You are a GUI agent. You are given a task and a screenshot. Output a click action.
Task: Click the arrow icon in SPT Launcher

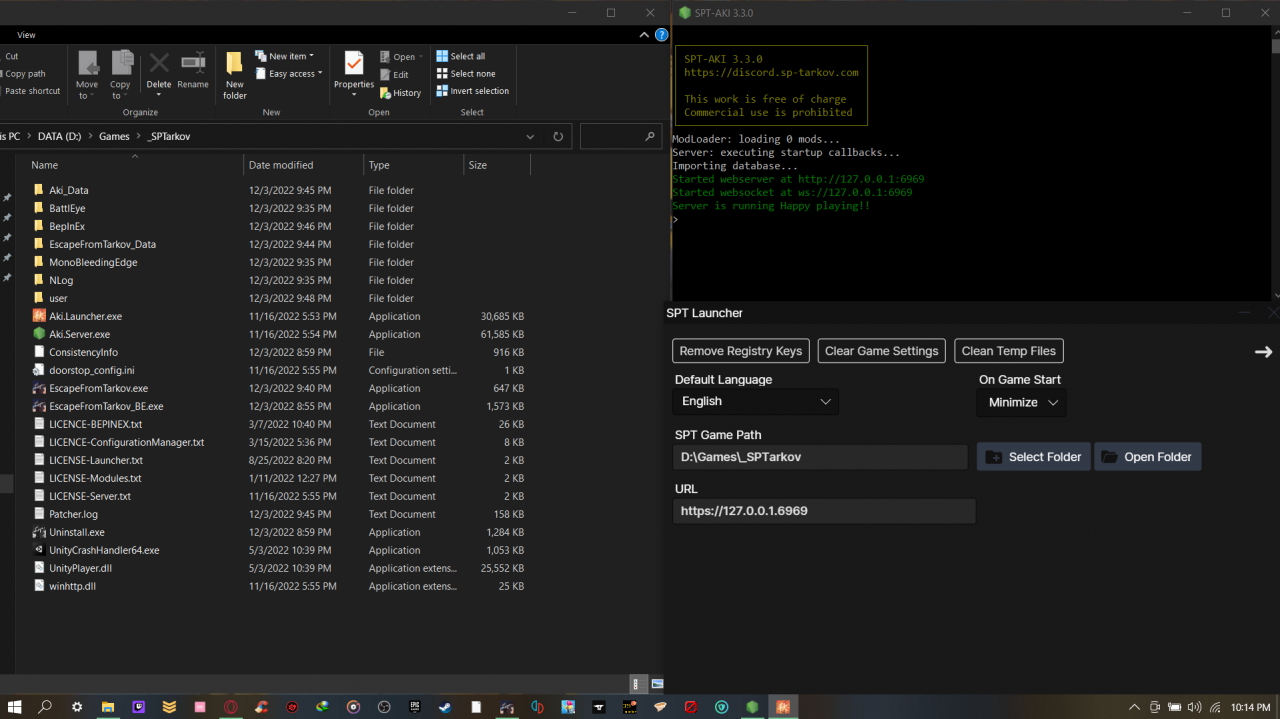point(1263,352)
